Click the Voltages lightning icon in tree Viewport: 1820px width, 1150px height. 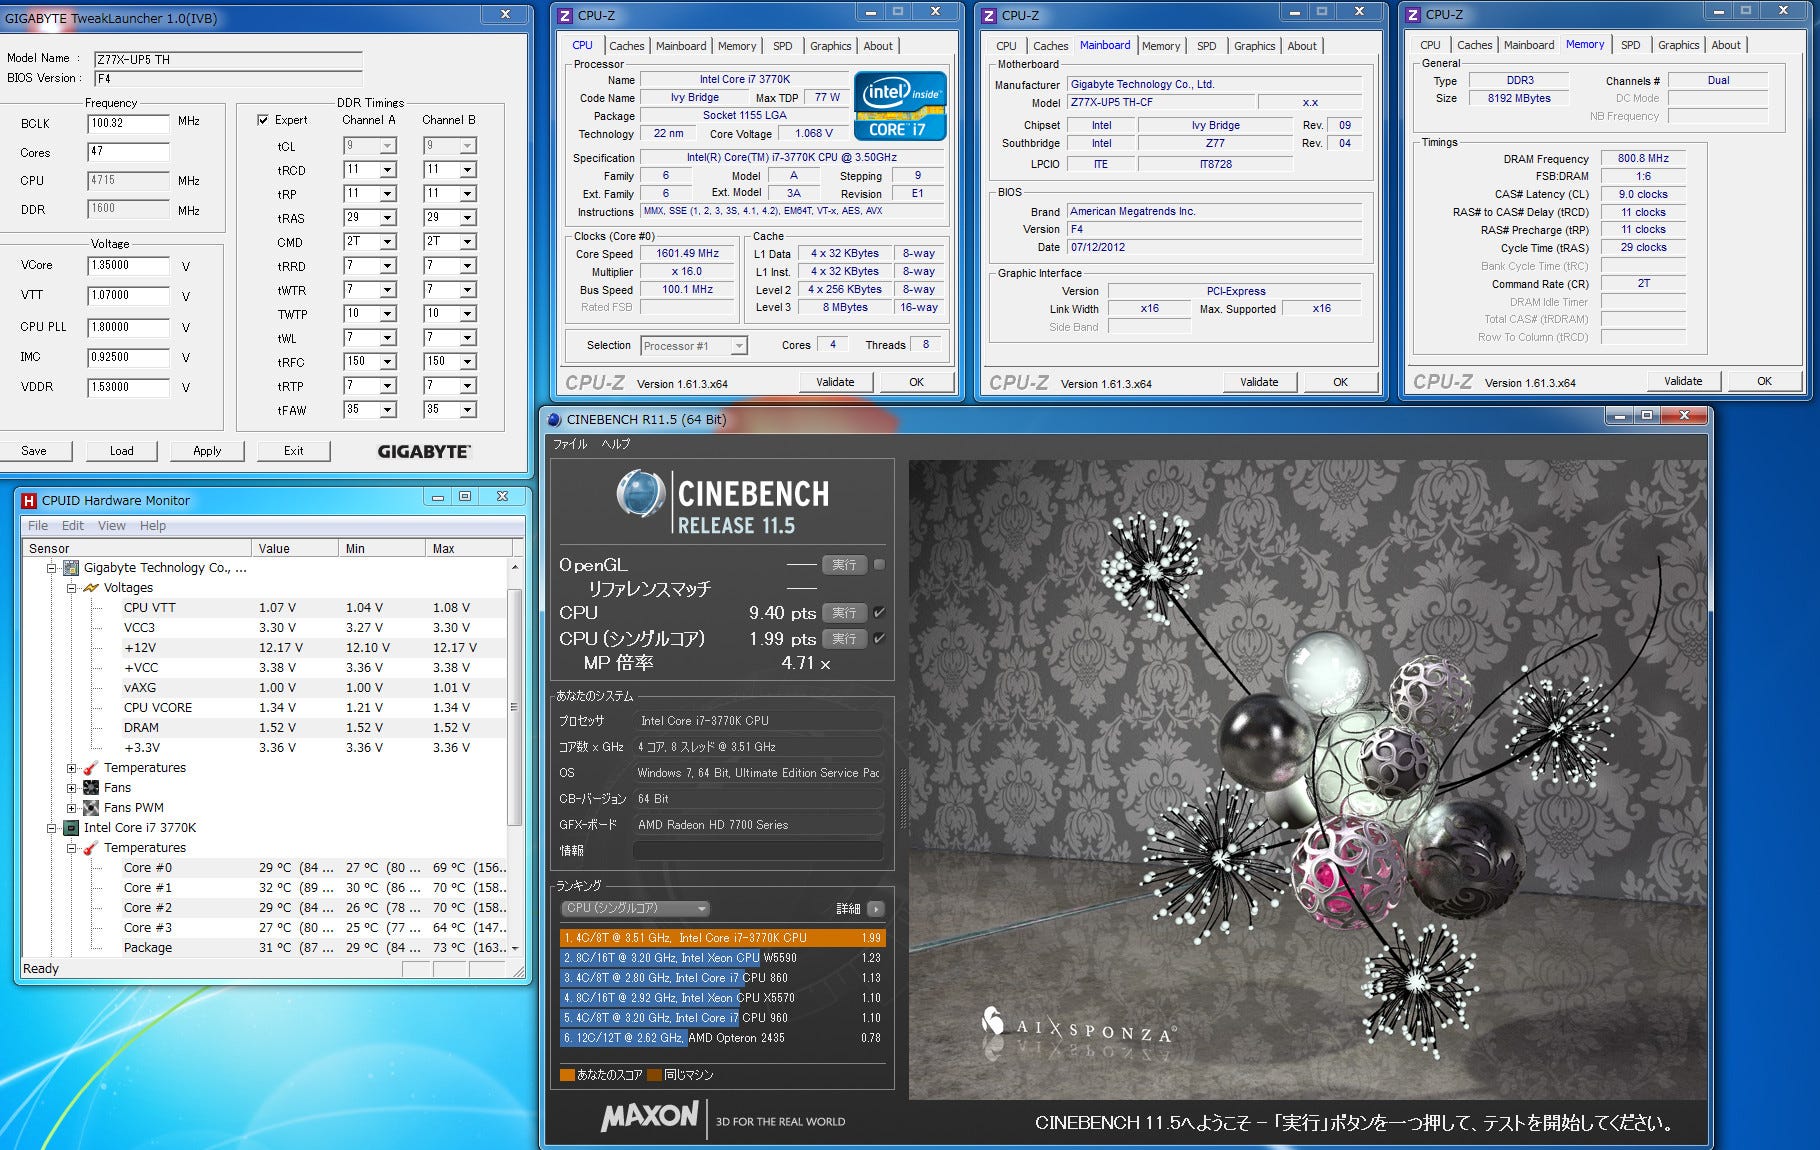[91, 587]
